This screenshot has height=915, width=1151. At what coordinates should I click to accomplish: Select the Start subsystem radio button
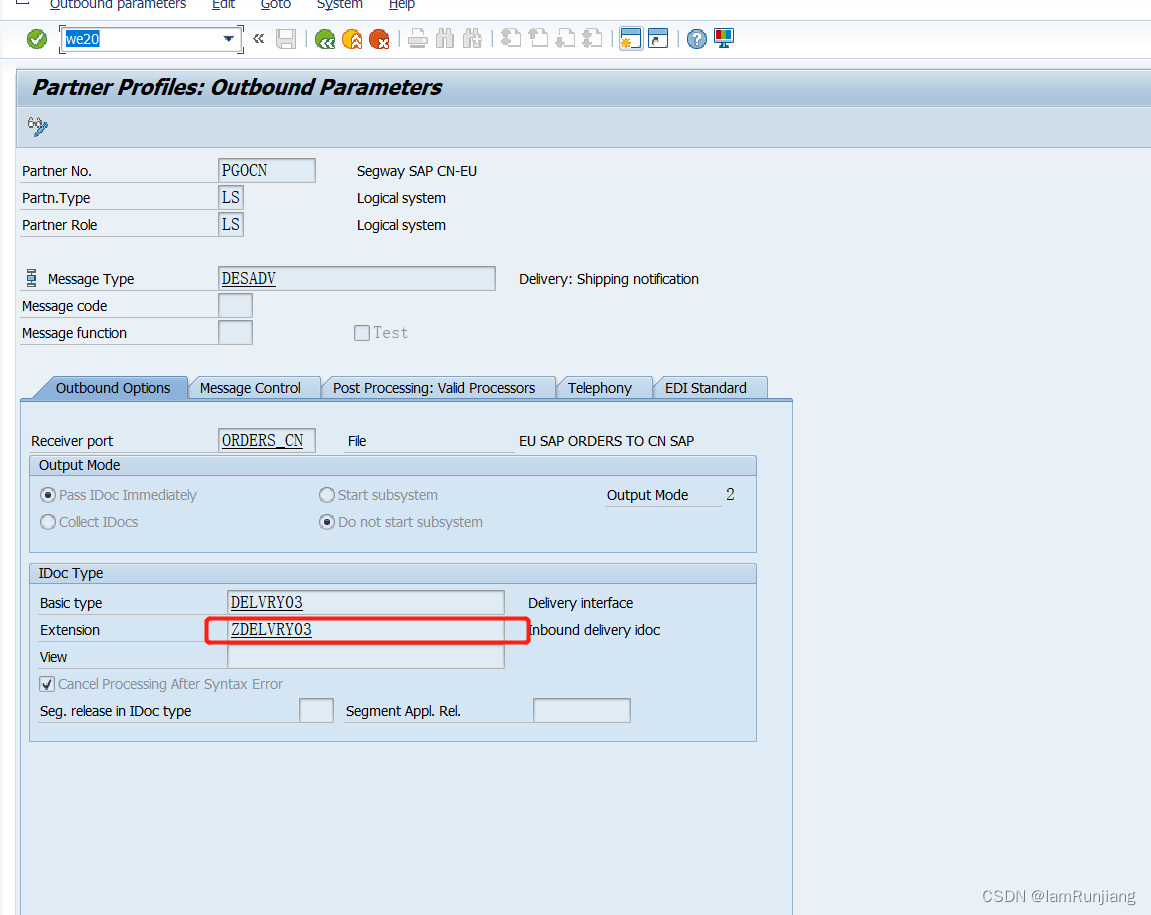(x=327, y=494)
